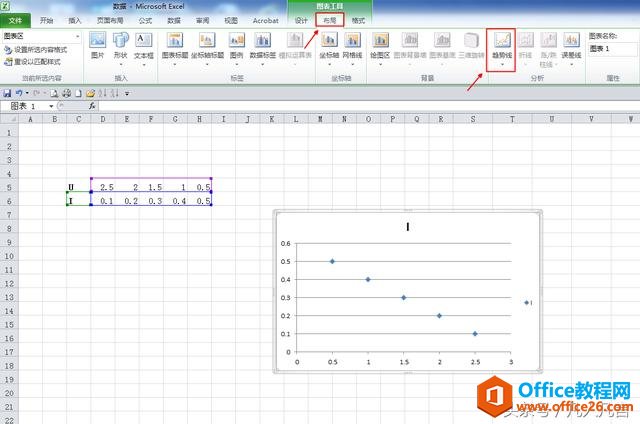Switch to the 格式 Format chart tab
This screenshot has width=640, height=424.
pos(358,20)
